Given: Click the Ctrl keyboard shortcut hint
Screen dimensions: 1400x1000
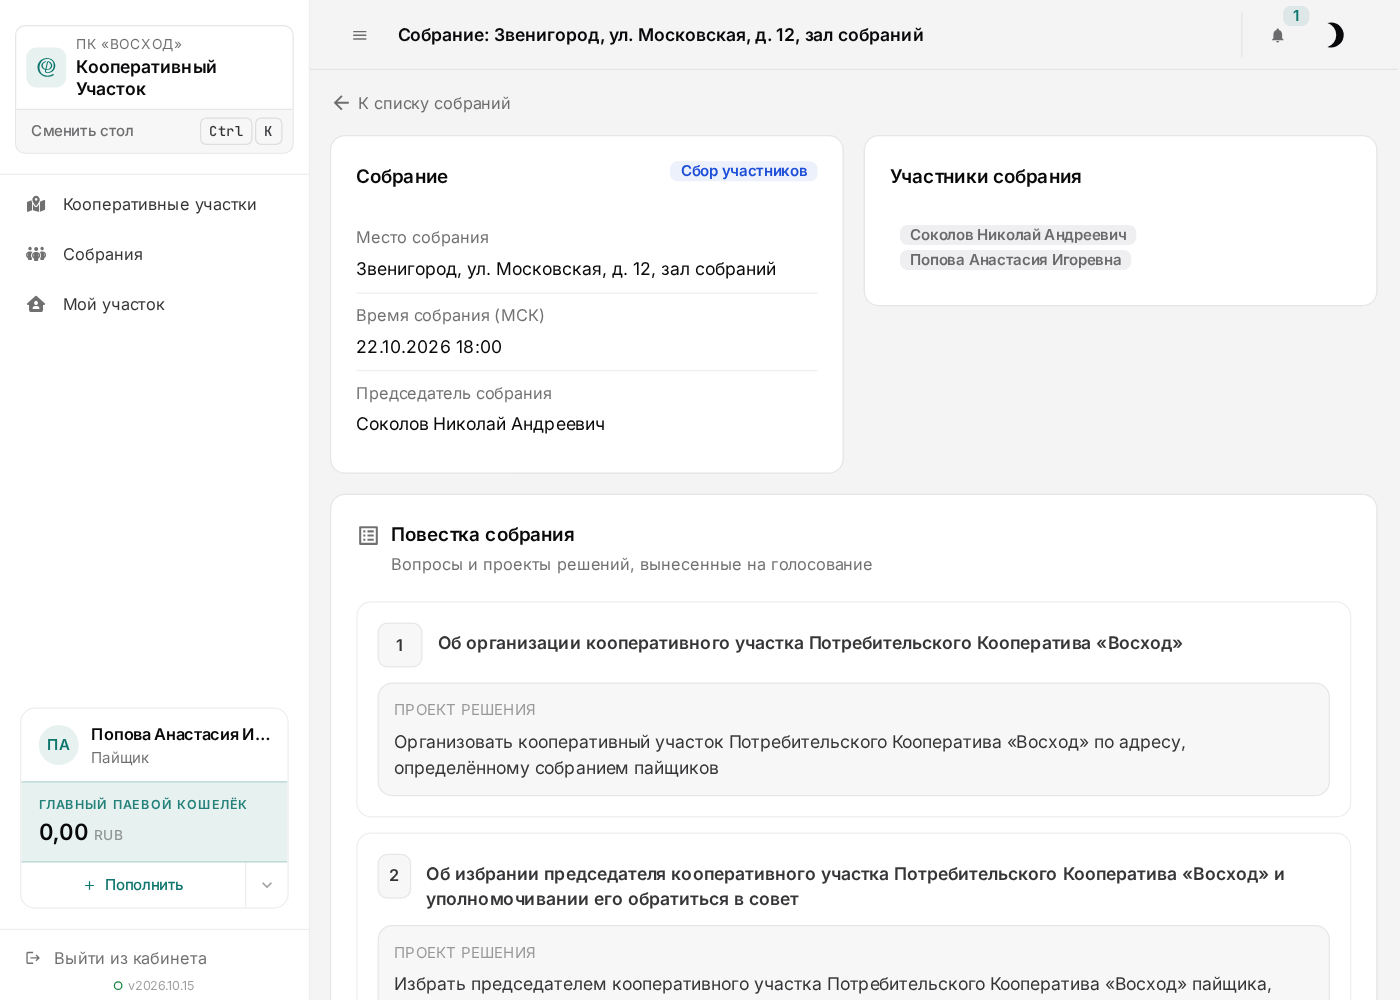Looking at the screenshot, I should click(x=226, y=131).
